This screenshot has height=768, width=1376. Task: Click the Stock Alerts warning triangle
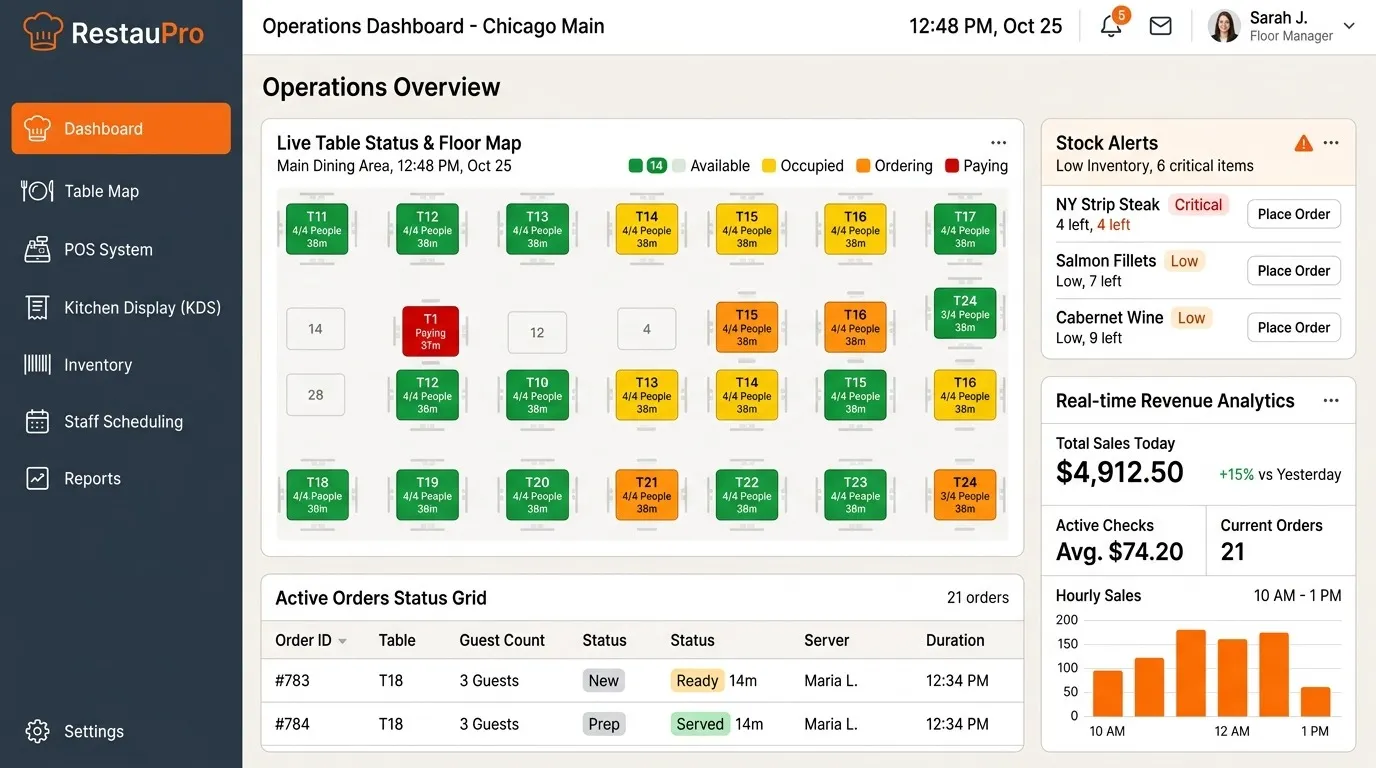click(1303, 143)
